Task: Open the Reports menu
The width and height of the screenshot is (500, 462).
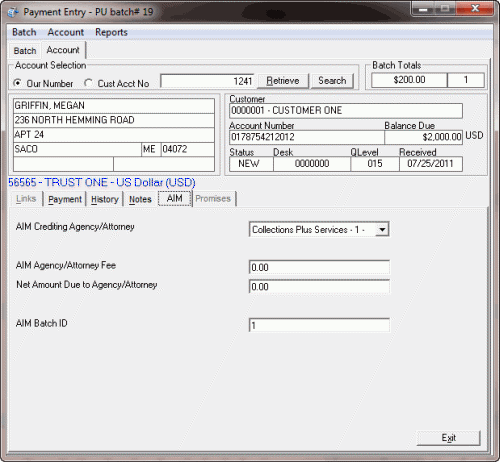Action: click(x=111, y=32)
